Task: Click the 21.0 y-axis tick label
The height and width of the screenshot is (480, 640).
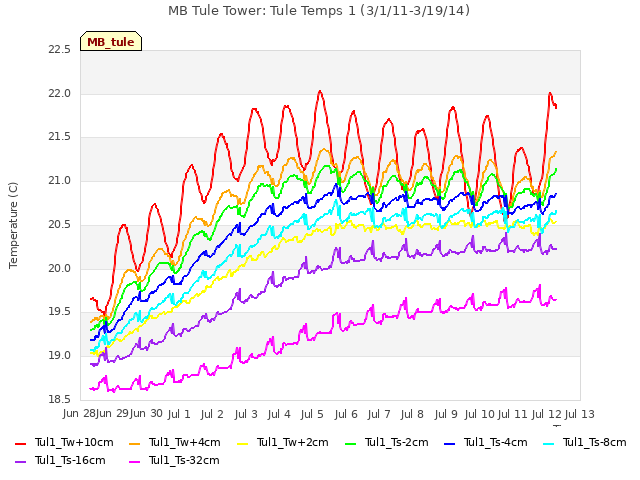Action: (59, 180)
